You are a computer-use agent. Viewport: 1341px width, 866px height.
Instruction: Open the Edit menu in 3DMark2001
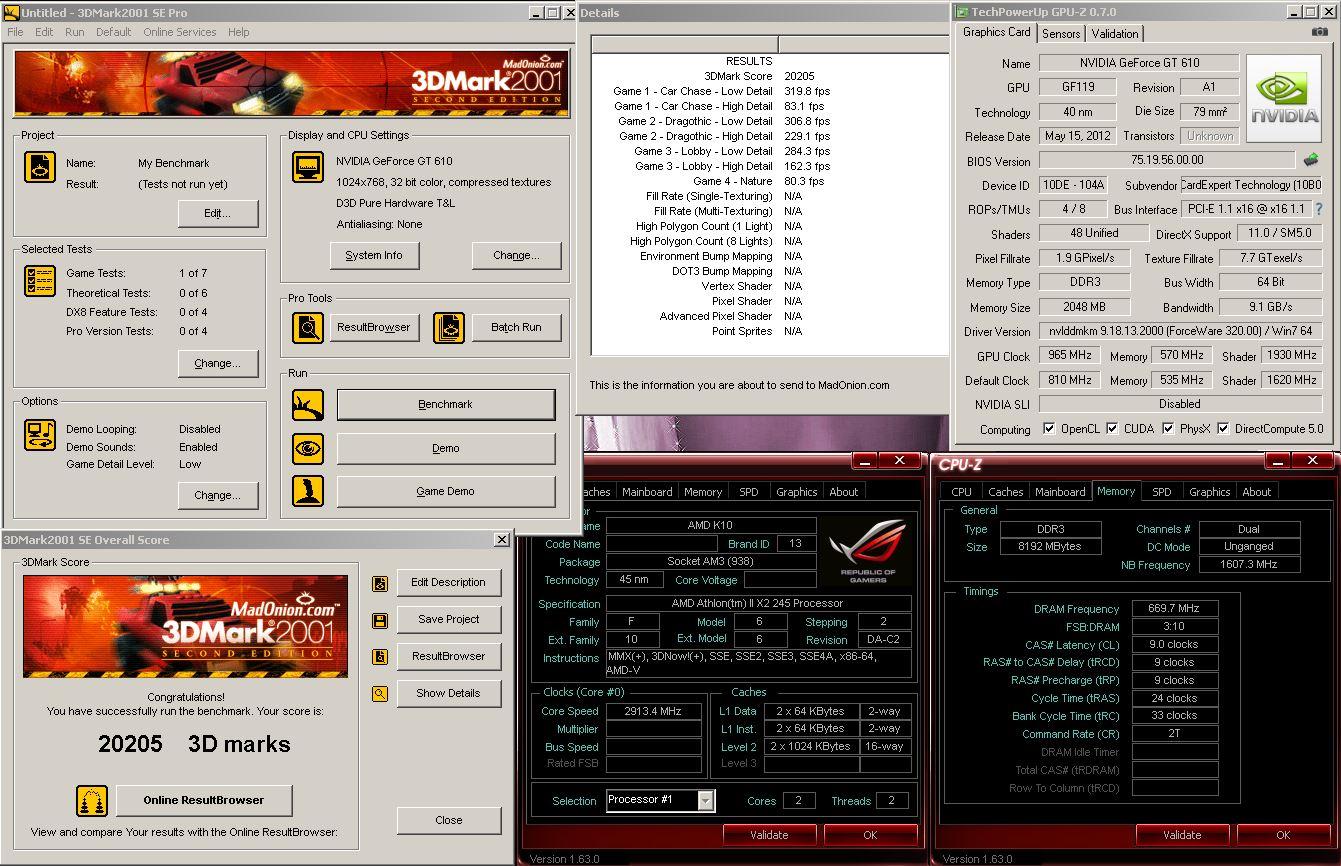[x=44, y=32]
